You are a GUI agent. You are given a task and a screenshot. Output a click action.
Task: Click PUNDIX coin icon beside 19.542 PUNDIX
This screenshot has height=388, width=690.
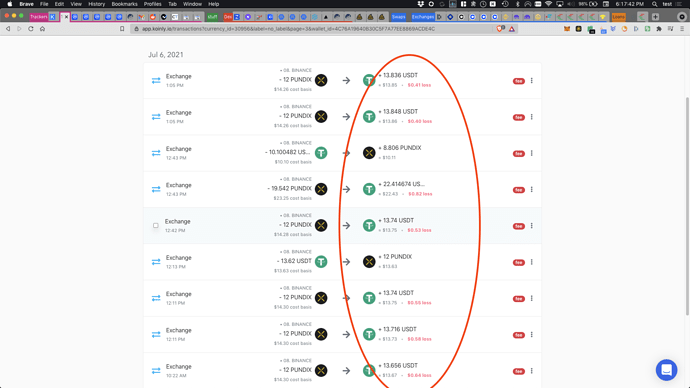321,189
